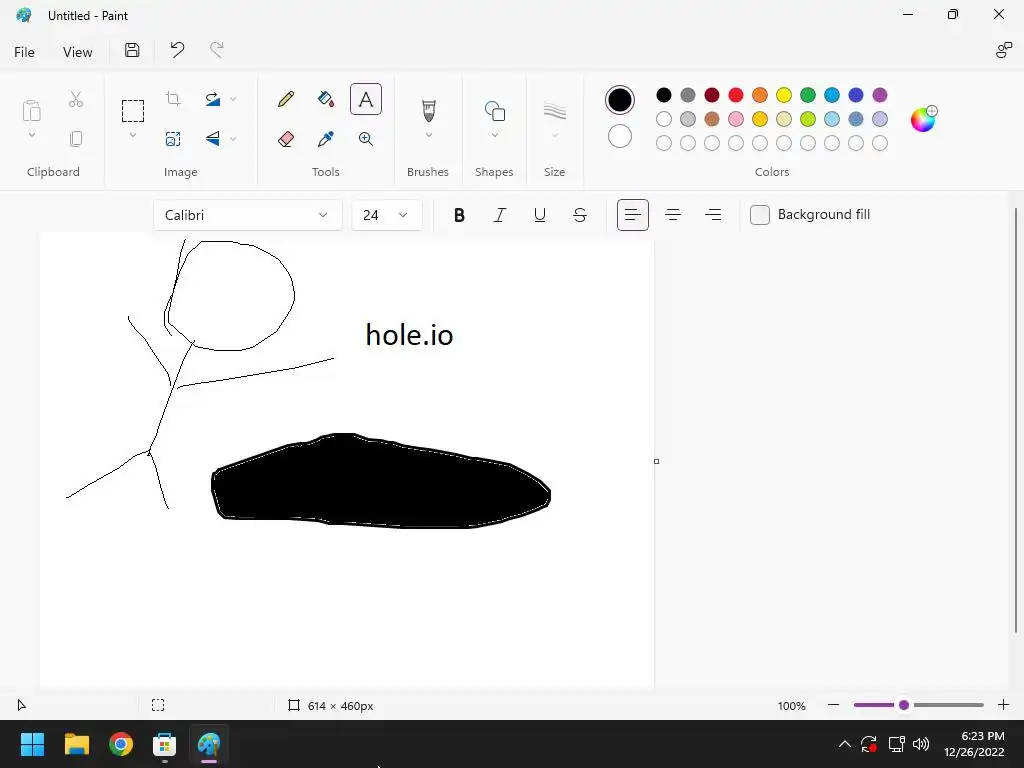Click the Crop image icon

click(173, 99)
